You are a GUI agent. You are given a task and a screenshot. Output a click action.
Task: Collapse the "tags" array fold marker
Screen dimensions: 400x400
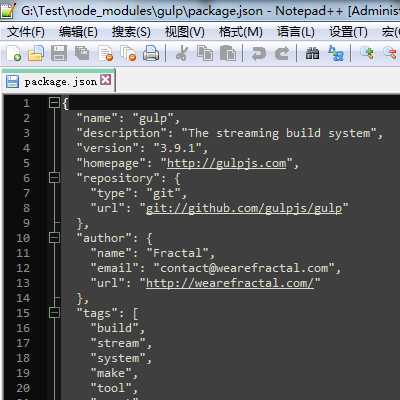coord(54,313)
